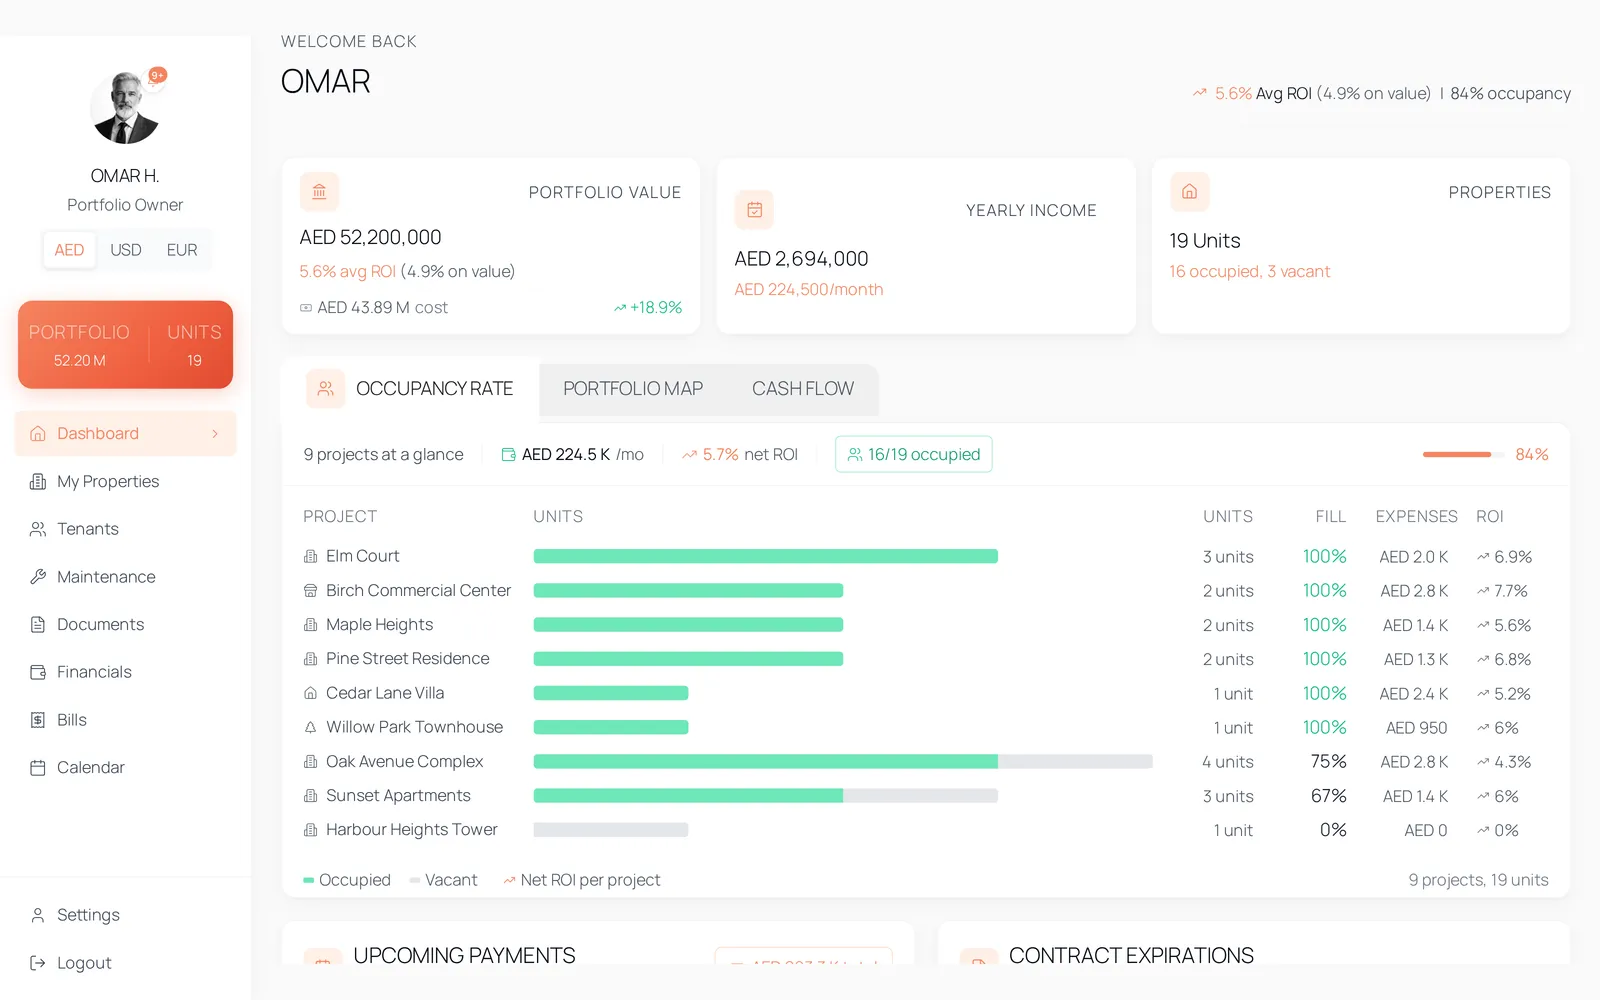Image resolution: width=1600 pixels, height=1000 pixels.
Task: Open the notification badge on Omar's avatar
Action: (157, 75)
